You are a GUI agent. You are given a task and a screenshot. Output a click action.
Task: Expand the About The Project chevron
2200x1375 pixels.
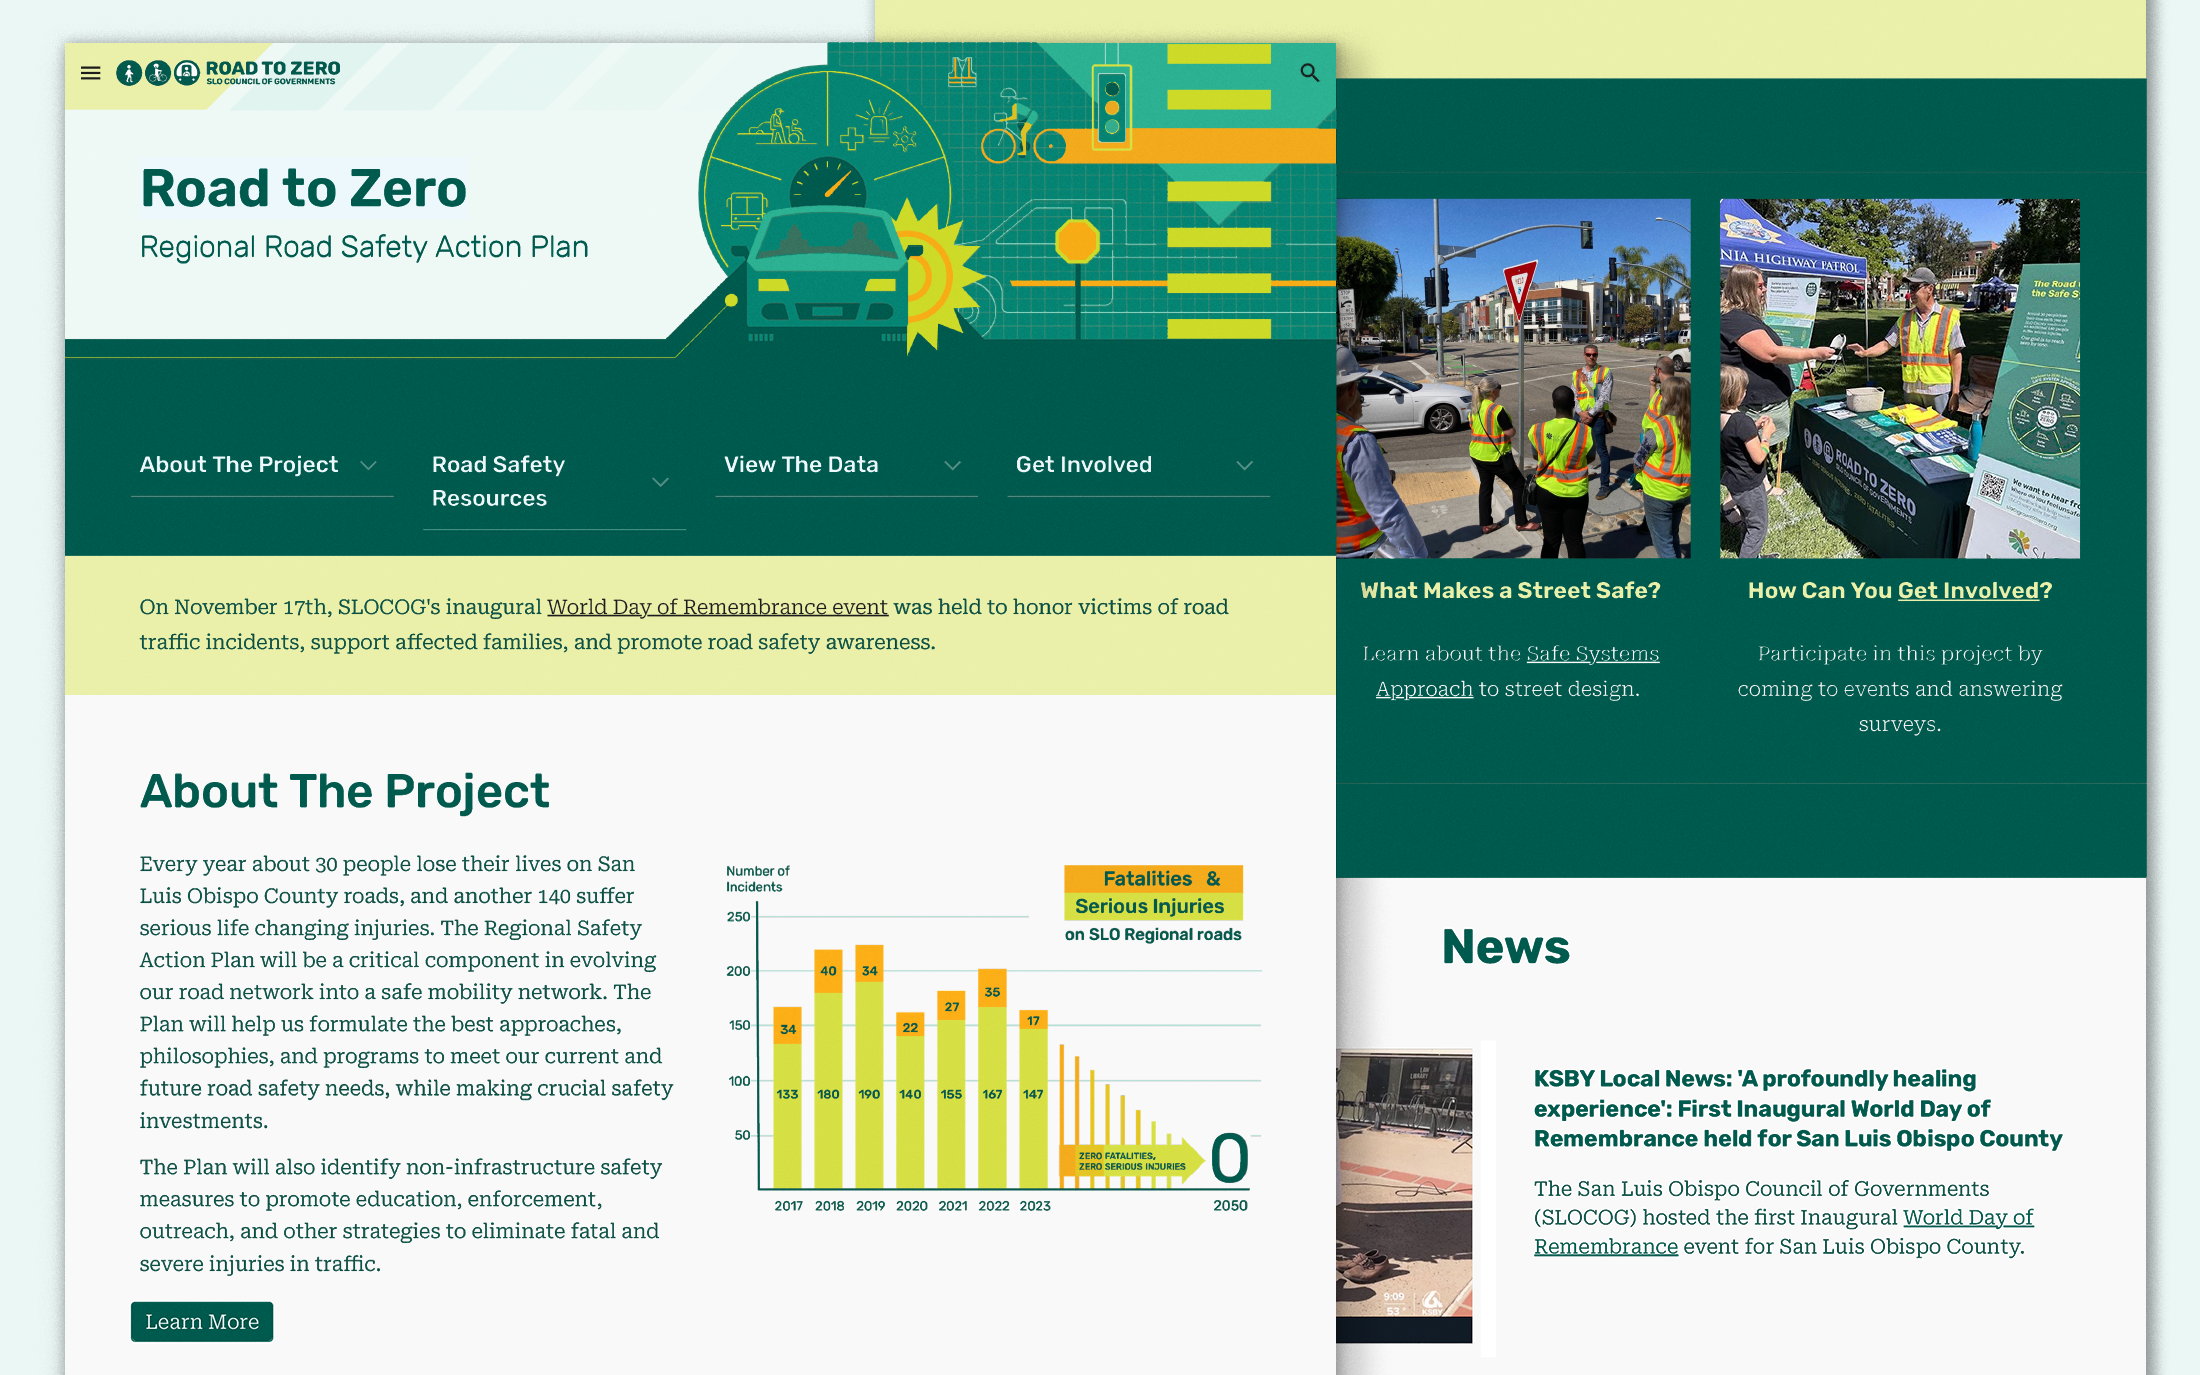coord(368,466)
